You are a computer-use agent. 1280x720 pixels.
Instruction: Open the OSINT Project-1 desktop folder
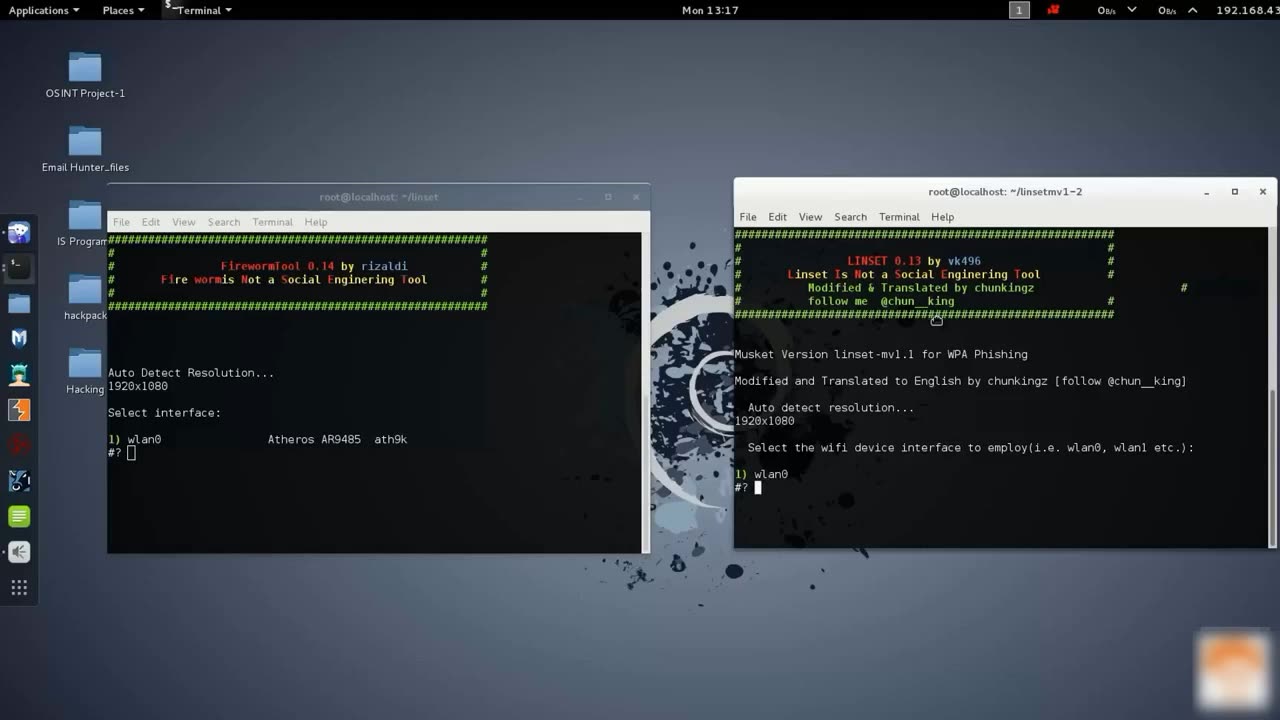click(x=85, y=75)
